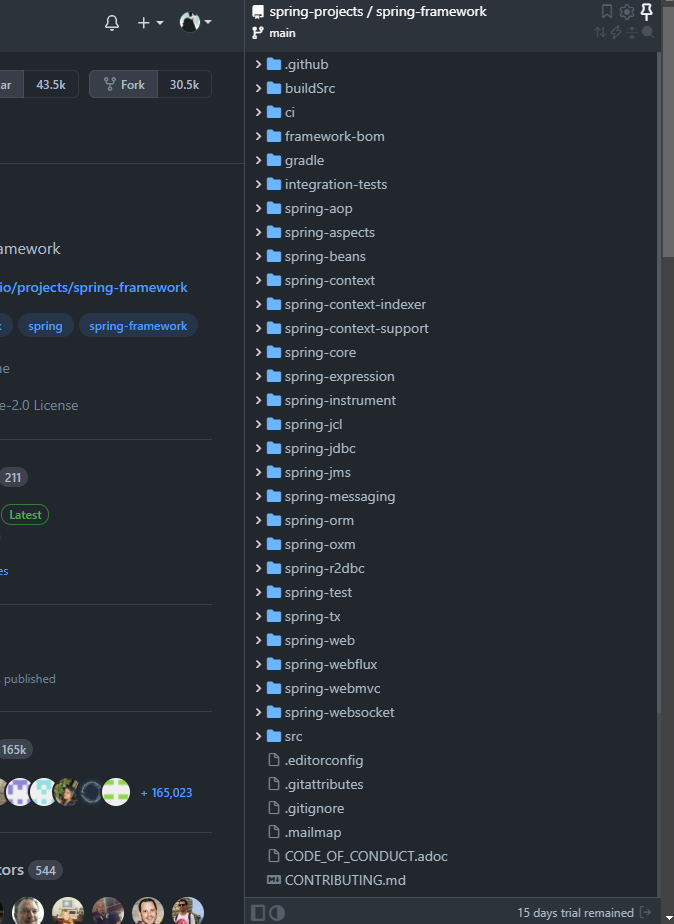Expand the spring-context-indexer chevron
Viewport: 674px width, 924px height.
(258, 304)
